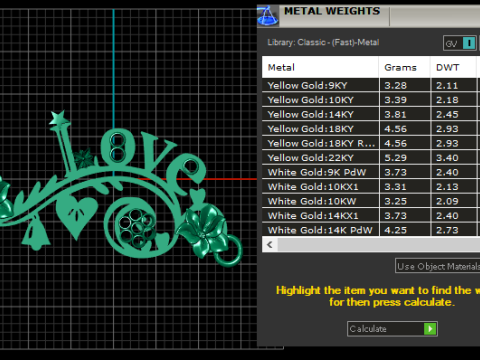This screenshot has height=360, width=480.
Task: Click the 3.28 grams value
Action: [396, 86]
